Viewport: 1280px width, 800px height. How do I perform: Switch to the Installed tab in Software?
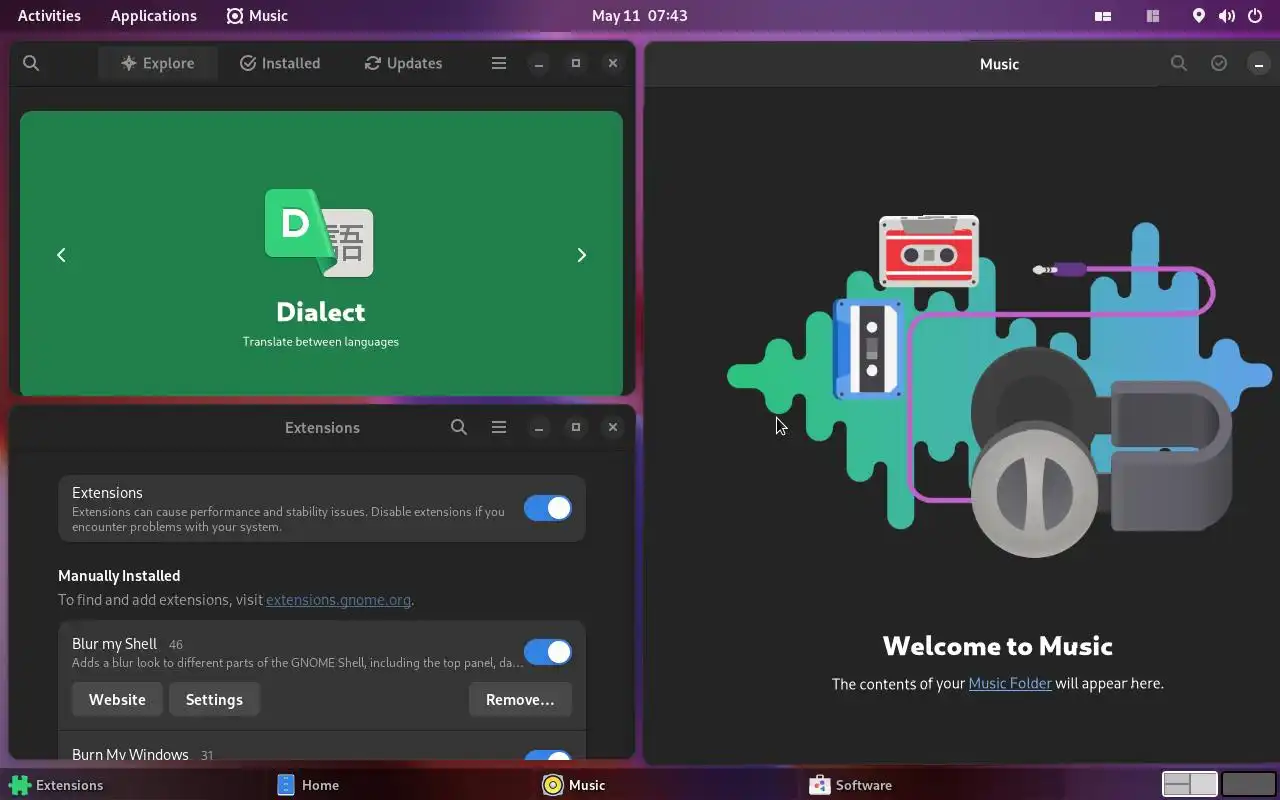[x=280, y=63]
